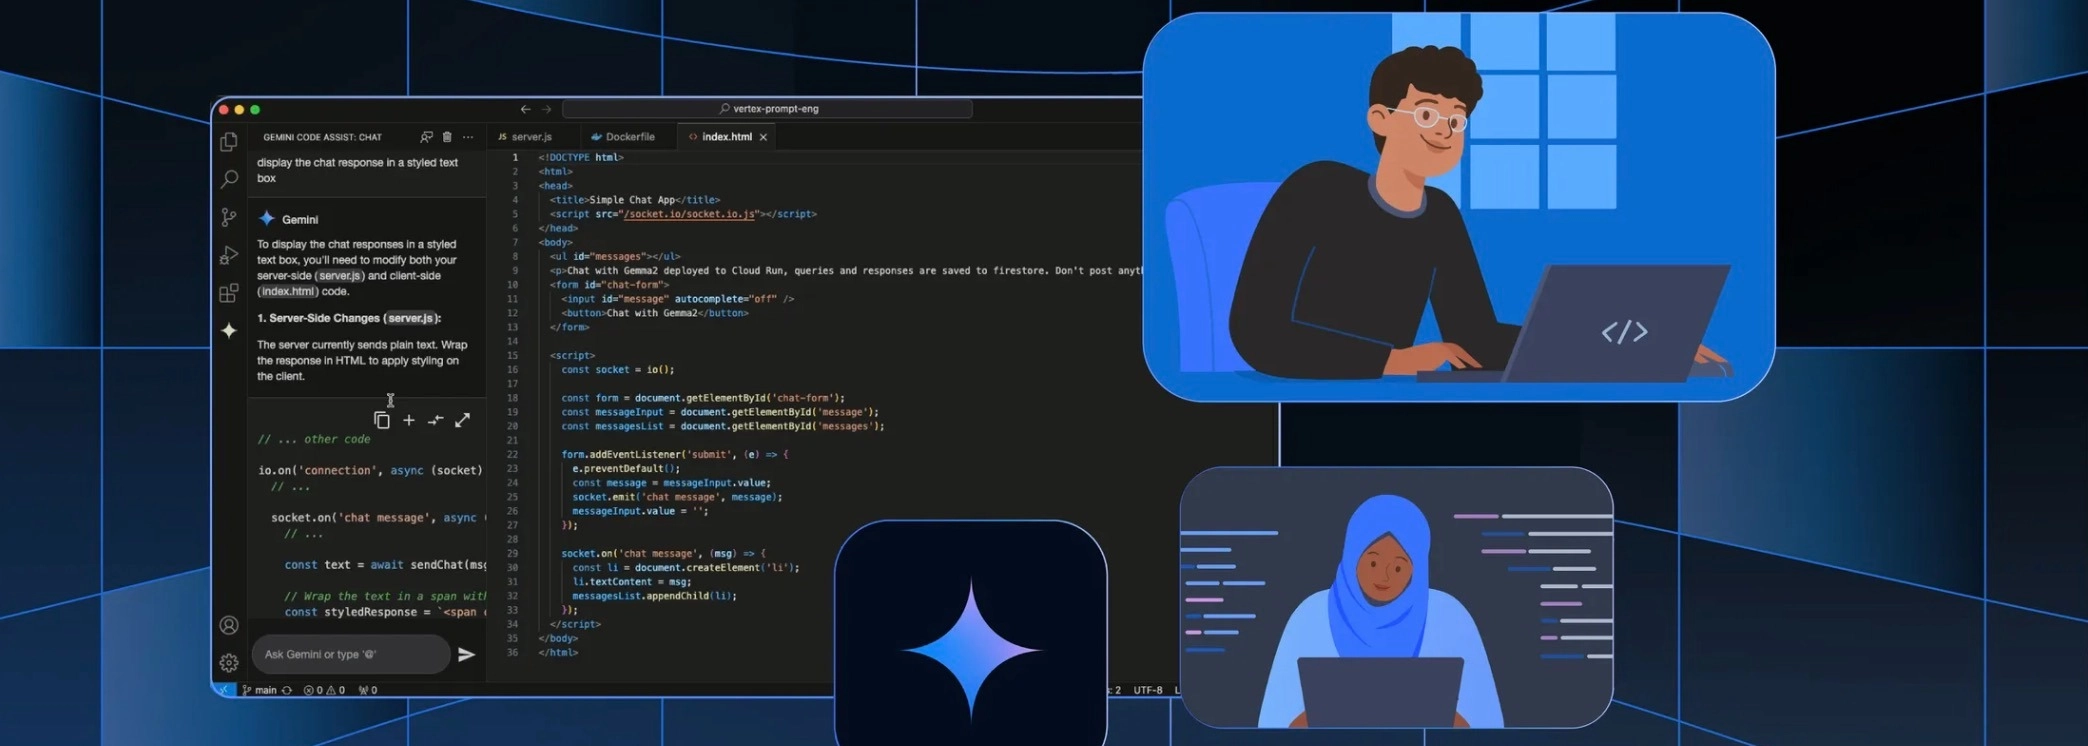Delete chat using the trash icon
This screenshot has width=2088, height=746.
point(447,137)
